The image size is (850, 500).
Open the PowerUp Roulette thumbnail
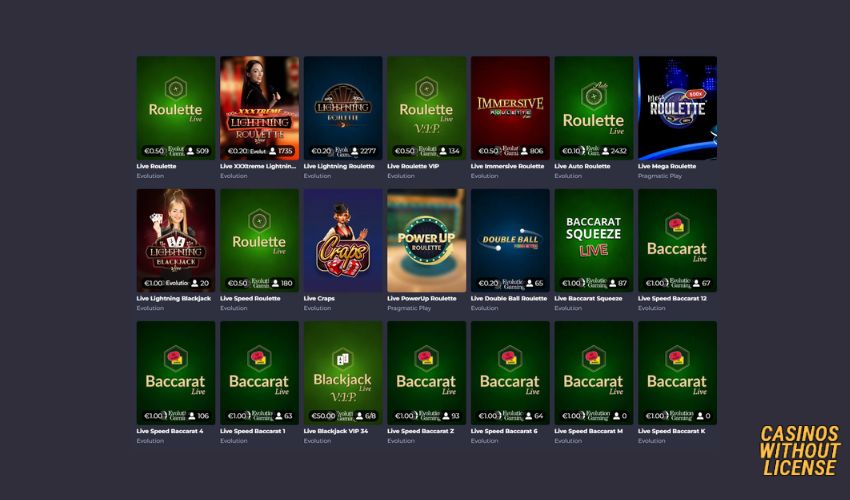(x=427, y=240)
